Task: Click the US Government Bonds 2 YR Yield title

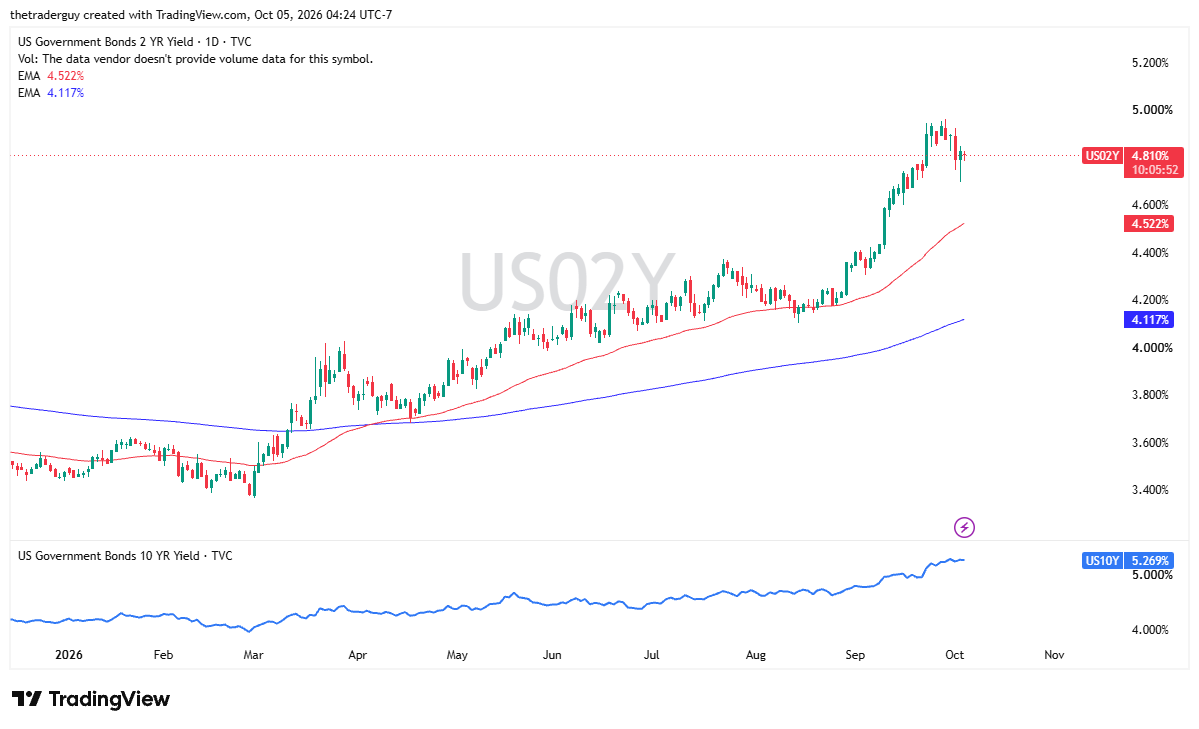Action: 135,42
